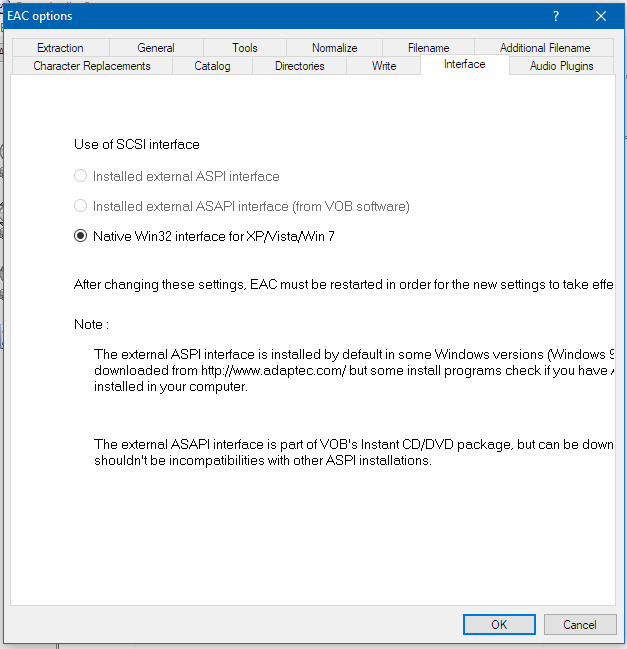Switch to Audio Plugins tab

(561, 66)
